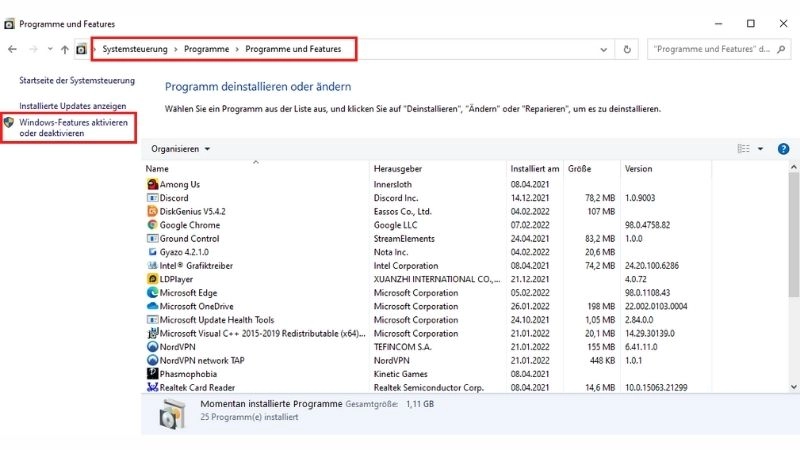This screenshot has width=800, height=450.
Task: Go up one folder level arrow
Action: pyautogui.click(x=65, y=49)
